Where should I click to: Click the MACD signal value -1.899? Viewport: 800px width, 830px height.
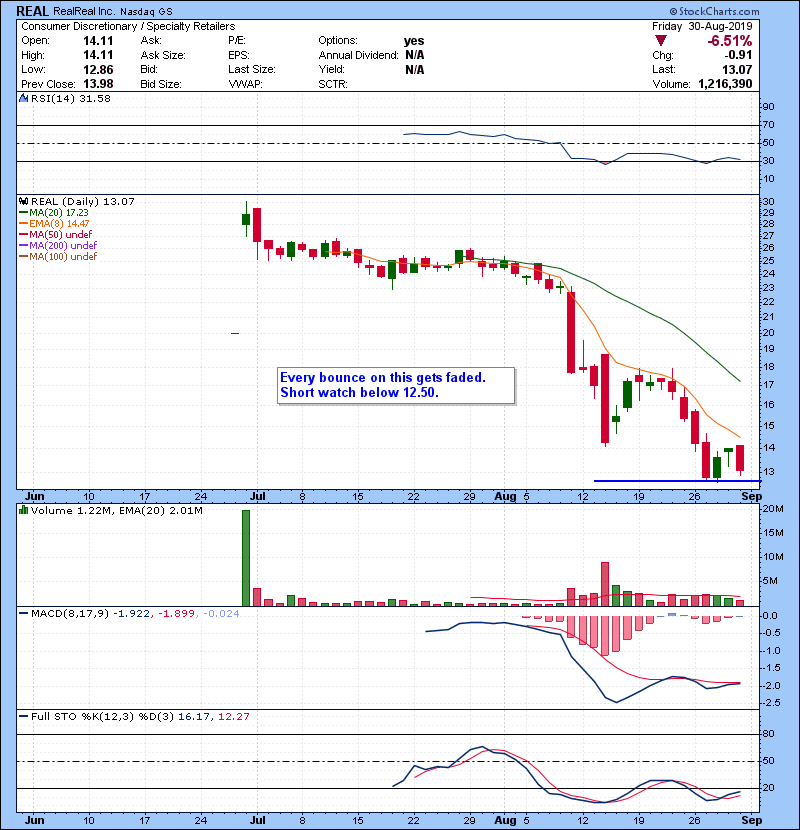[177, 614]
